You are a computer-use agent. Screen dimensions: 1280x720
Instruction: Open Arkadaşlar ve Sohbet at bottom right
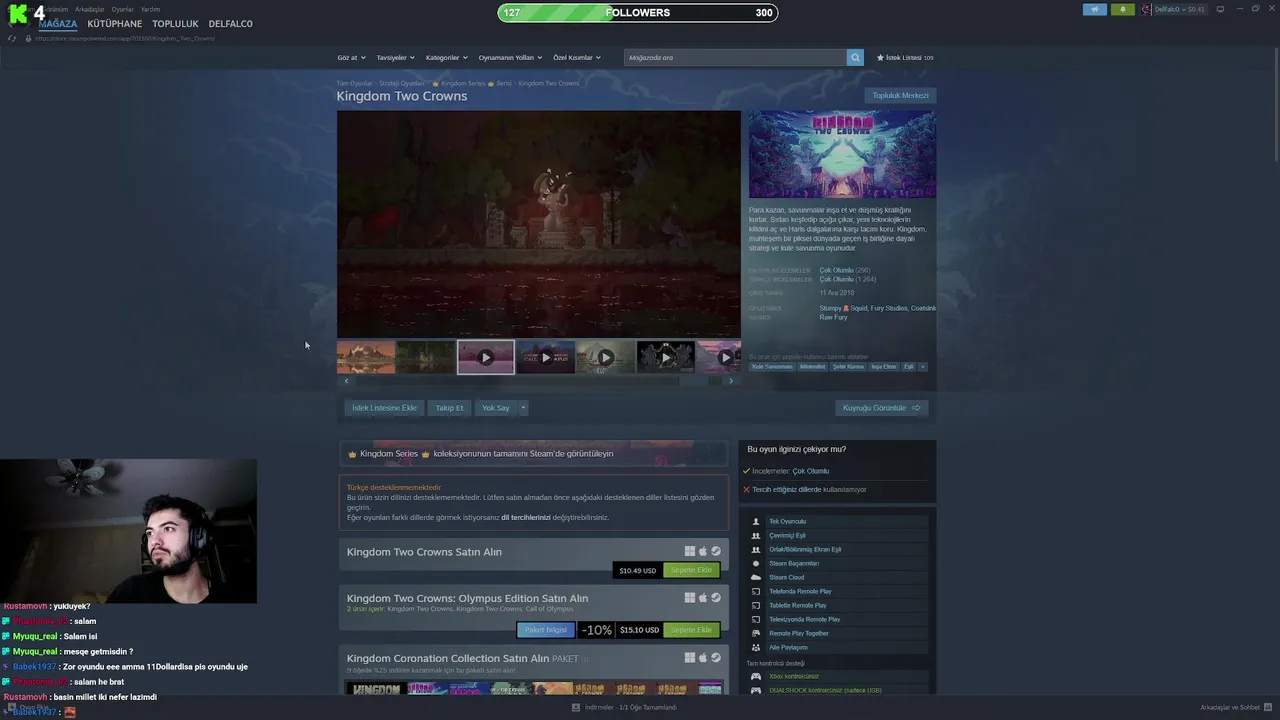(x=1235, y=707)
